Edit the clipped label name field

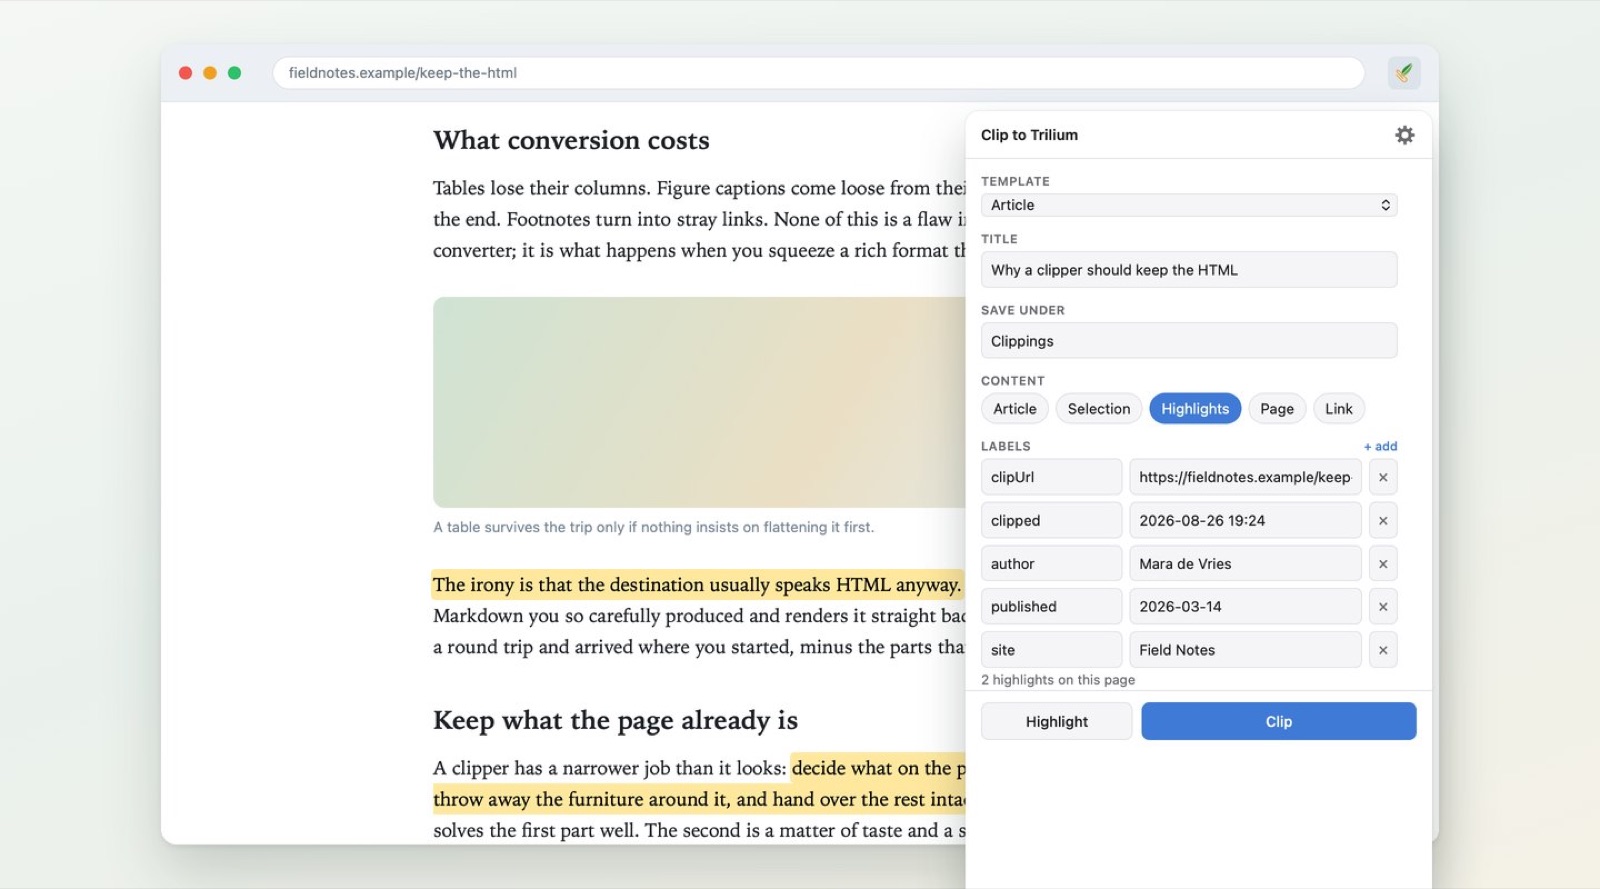pyautogui.click(x=1051, y=520)
